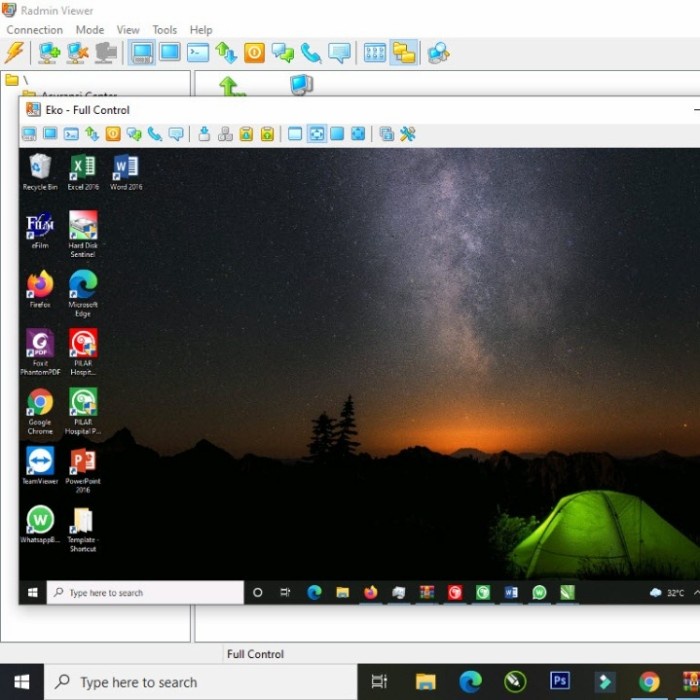The width and height of the screenshot is (700, 700).
Task: Click remote Windows Start button
Action: [32, 593]
